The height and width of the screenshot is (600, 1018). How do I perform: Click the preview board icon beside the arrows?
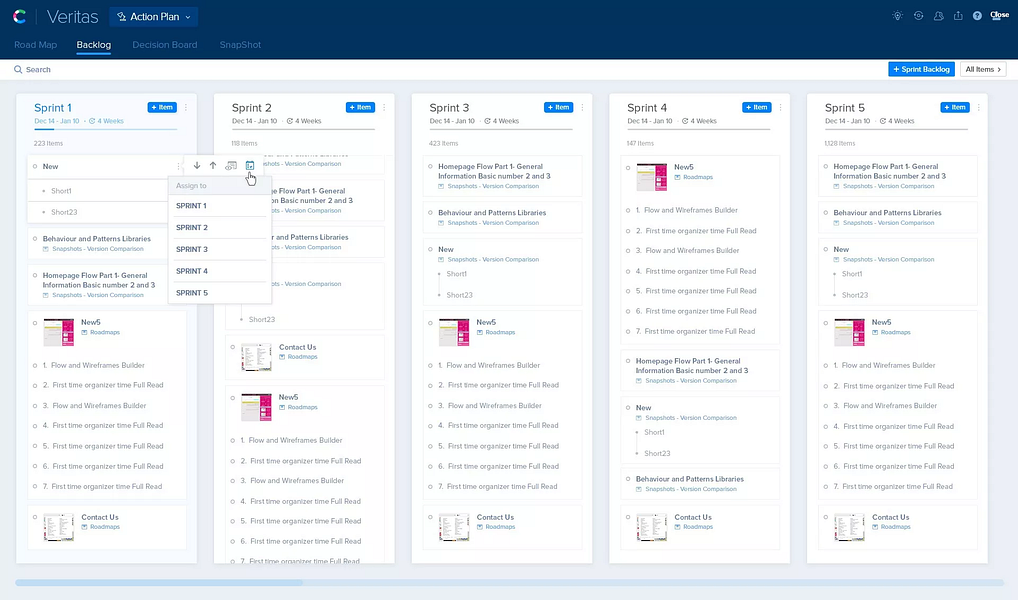[x=230, y=166]
